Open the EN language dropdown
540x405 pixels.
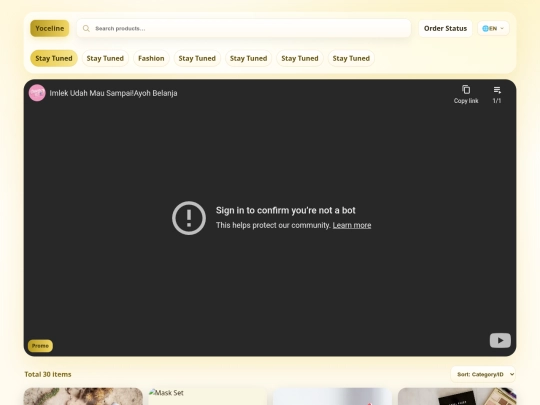493,28
